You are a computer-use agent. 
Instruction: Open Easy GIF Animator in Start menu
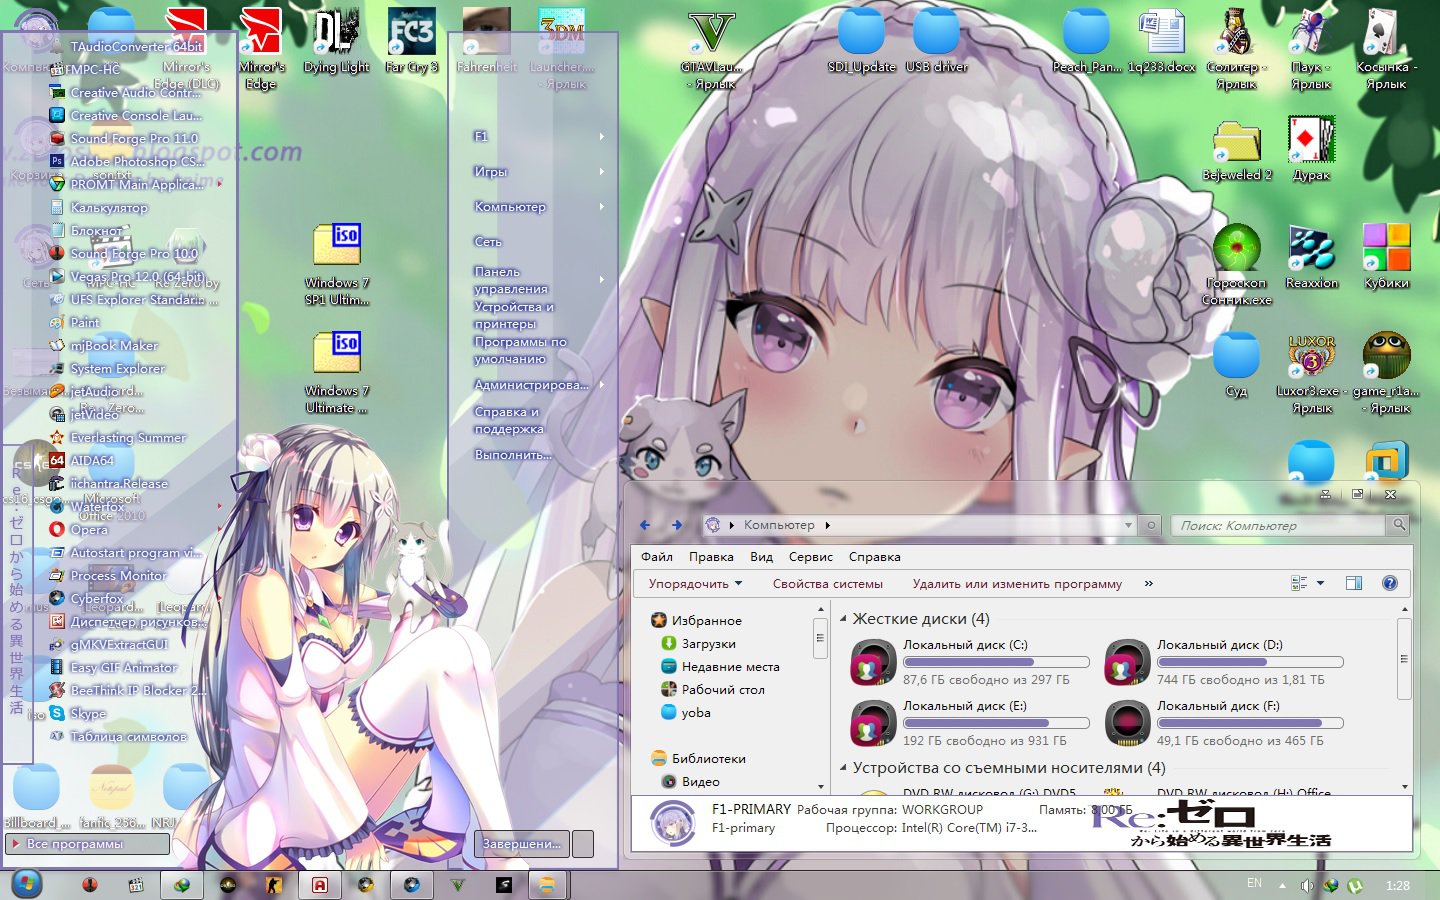click(x=113, y=667)
